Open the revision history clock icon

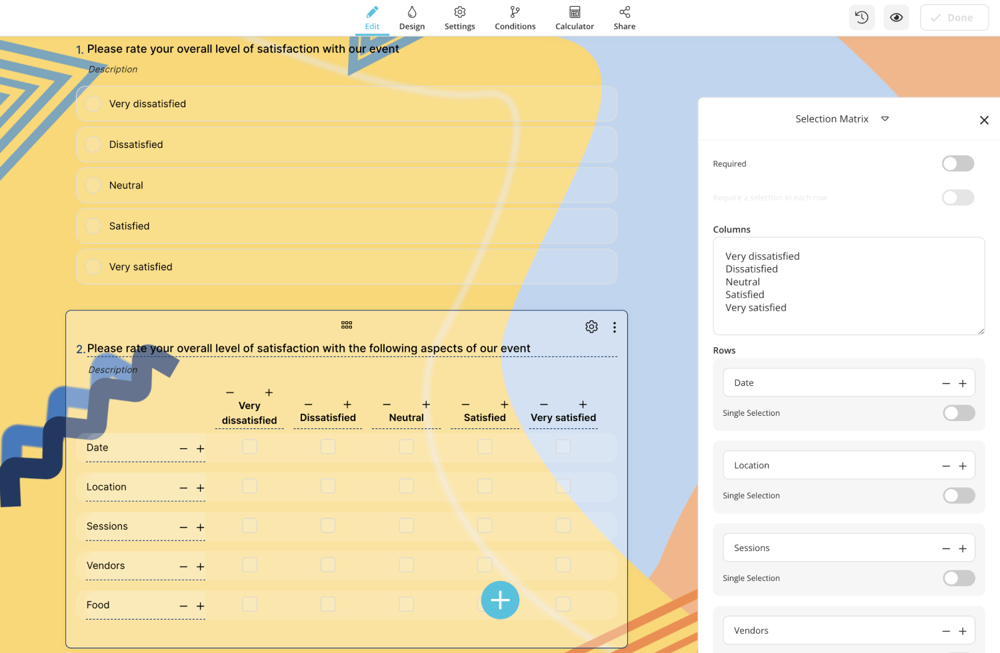point(861,17)
